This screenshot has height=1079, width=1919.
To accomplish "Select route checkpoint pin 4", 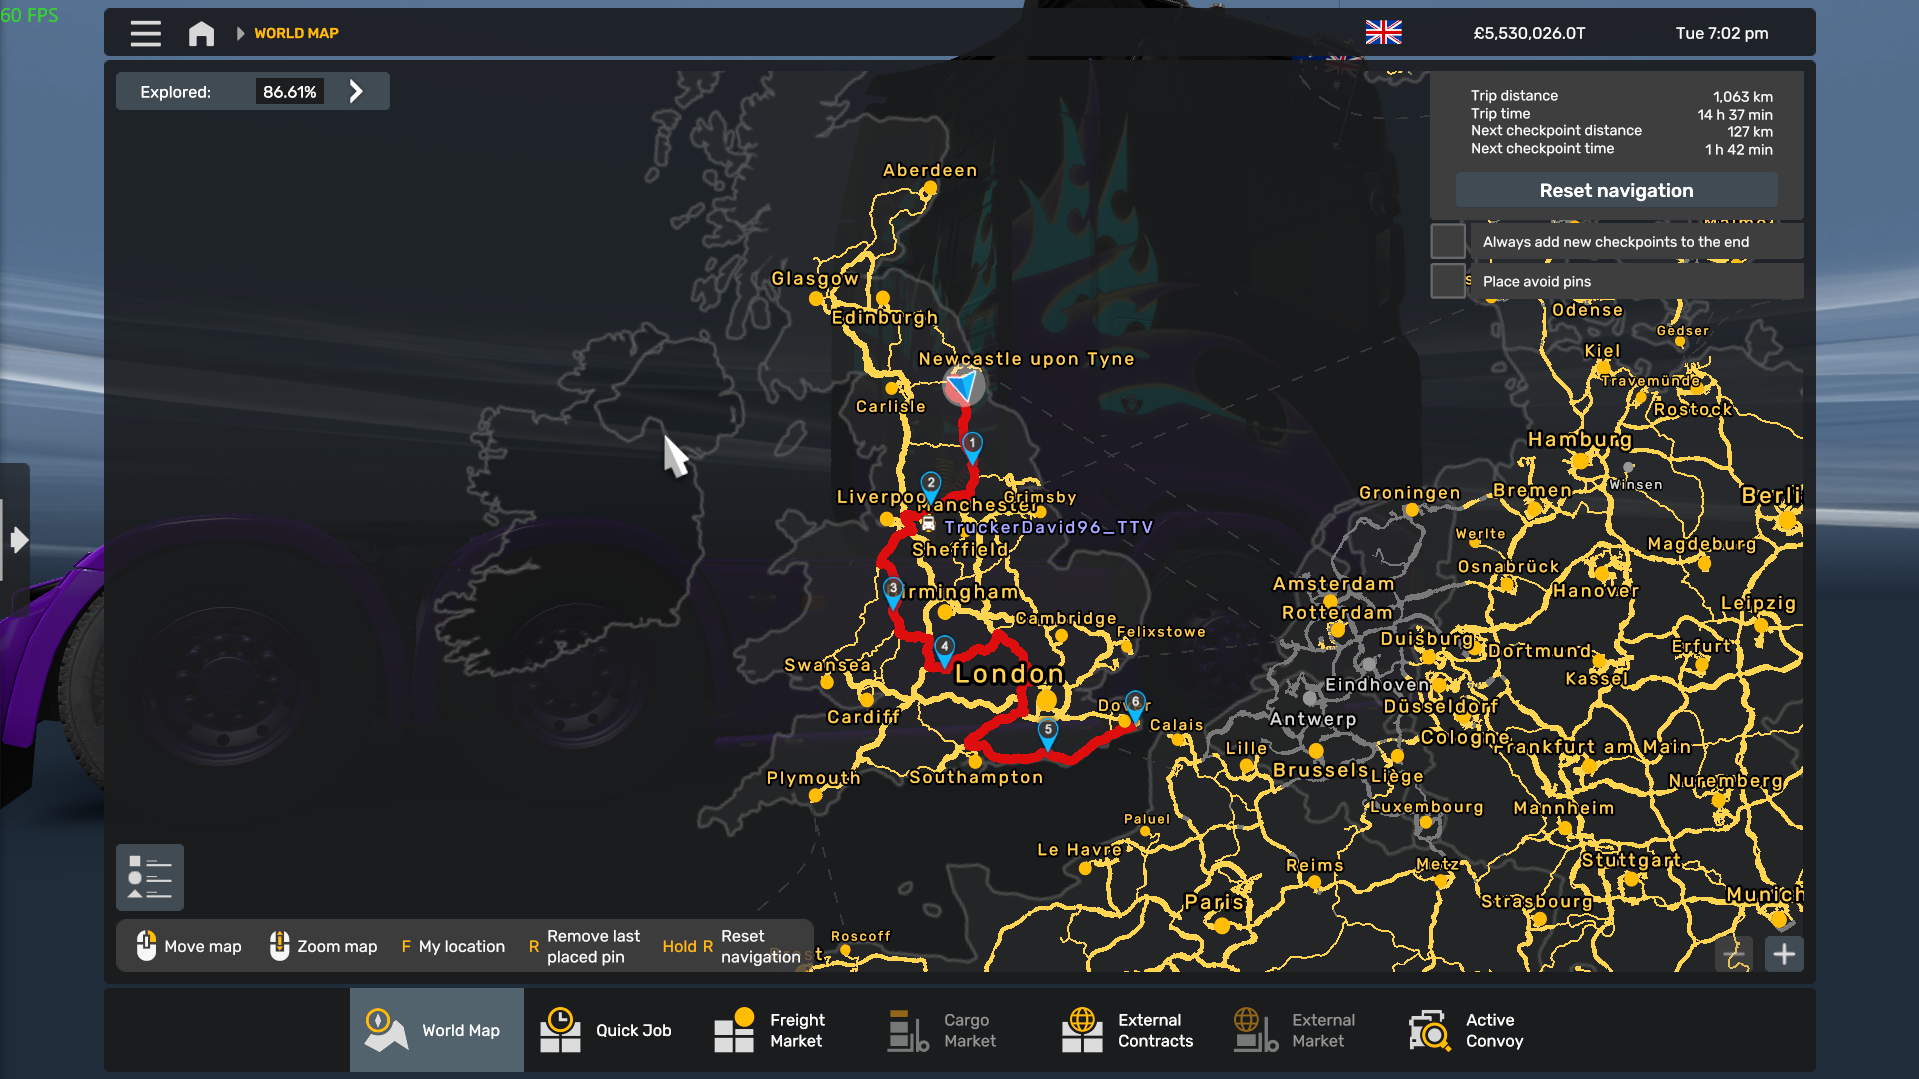I will pos(944,650).
